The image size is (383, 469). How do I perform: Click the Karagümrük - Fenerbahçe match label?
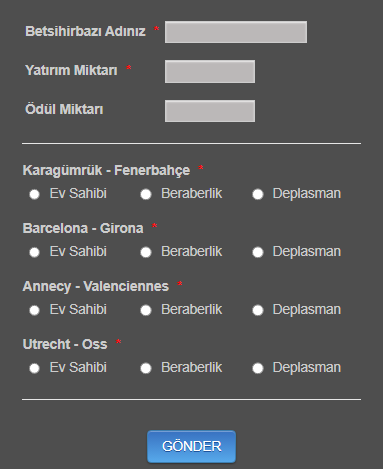click(x=106, y=170)
